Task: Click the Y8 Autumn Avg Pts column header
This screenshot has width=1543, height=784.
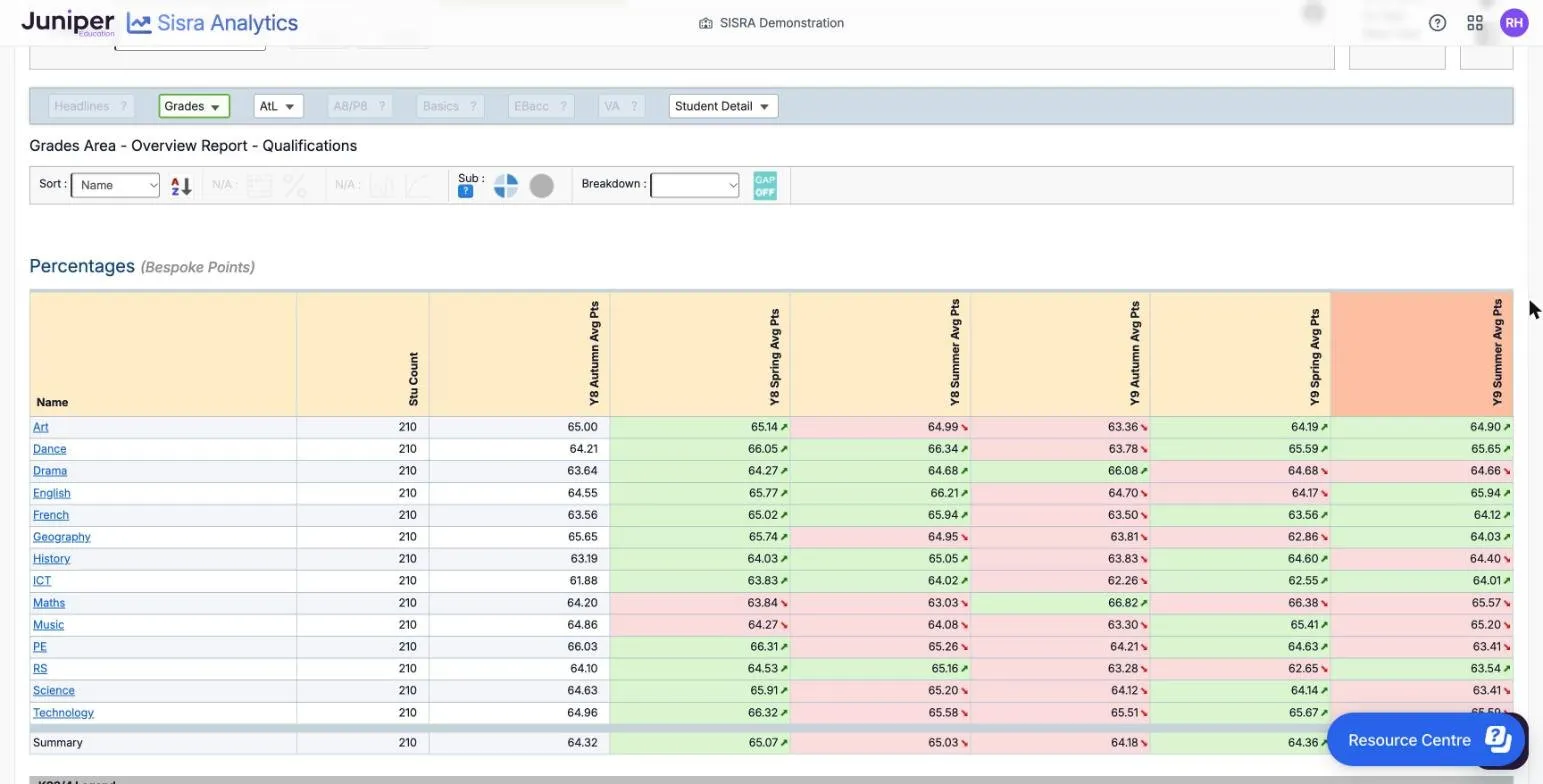Action: pos(519,354)
